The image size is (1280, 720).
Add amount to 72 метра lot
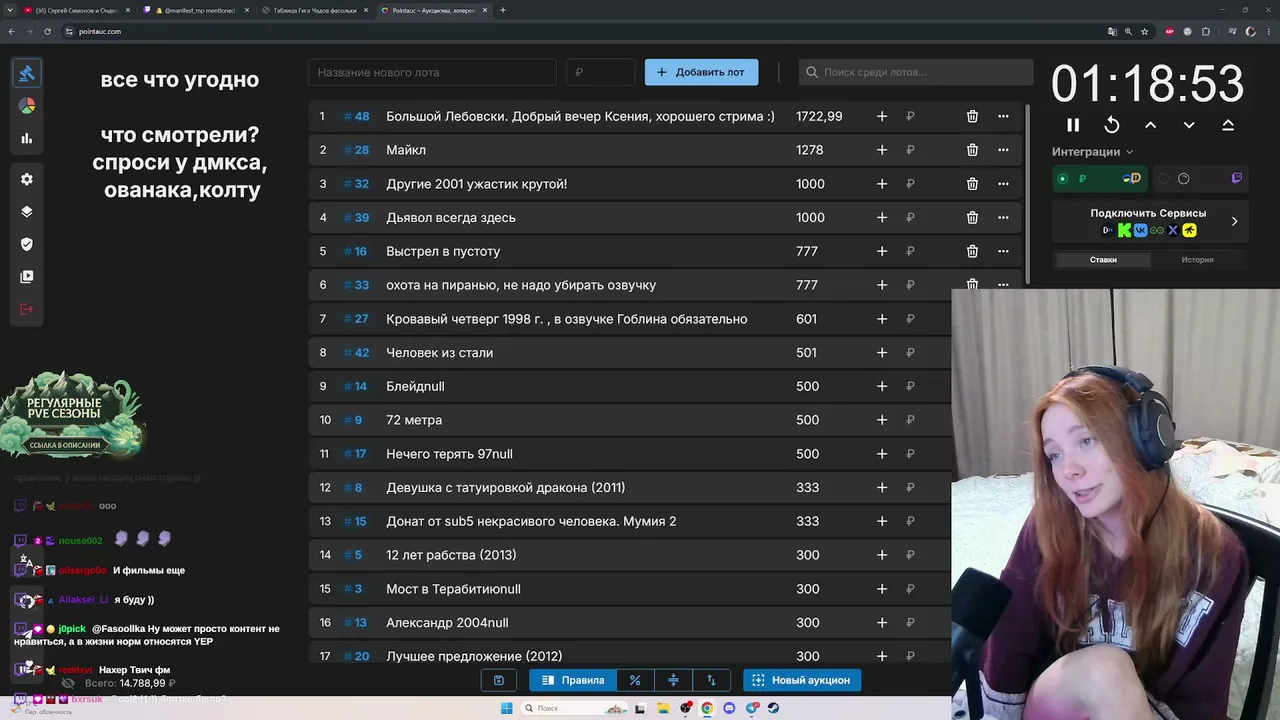tap(882, 420)
